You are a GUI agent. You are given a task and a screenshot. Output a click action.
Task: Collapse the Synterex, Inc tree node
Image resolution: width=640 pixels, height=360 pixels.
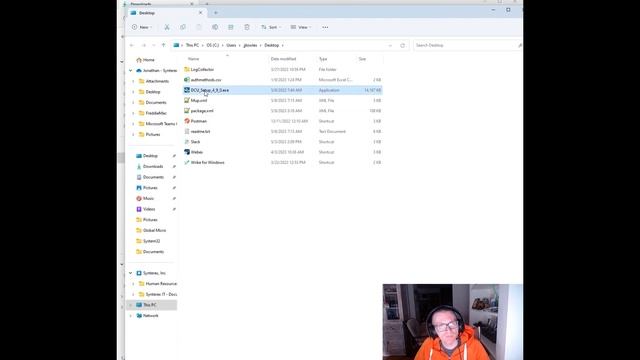[x=131, y=273]
